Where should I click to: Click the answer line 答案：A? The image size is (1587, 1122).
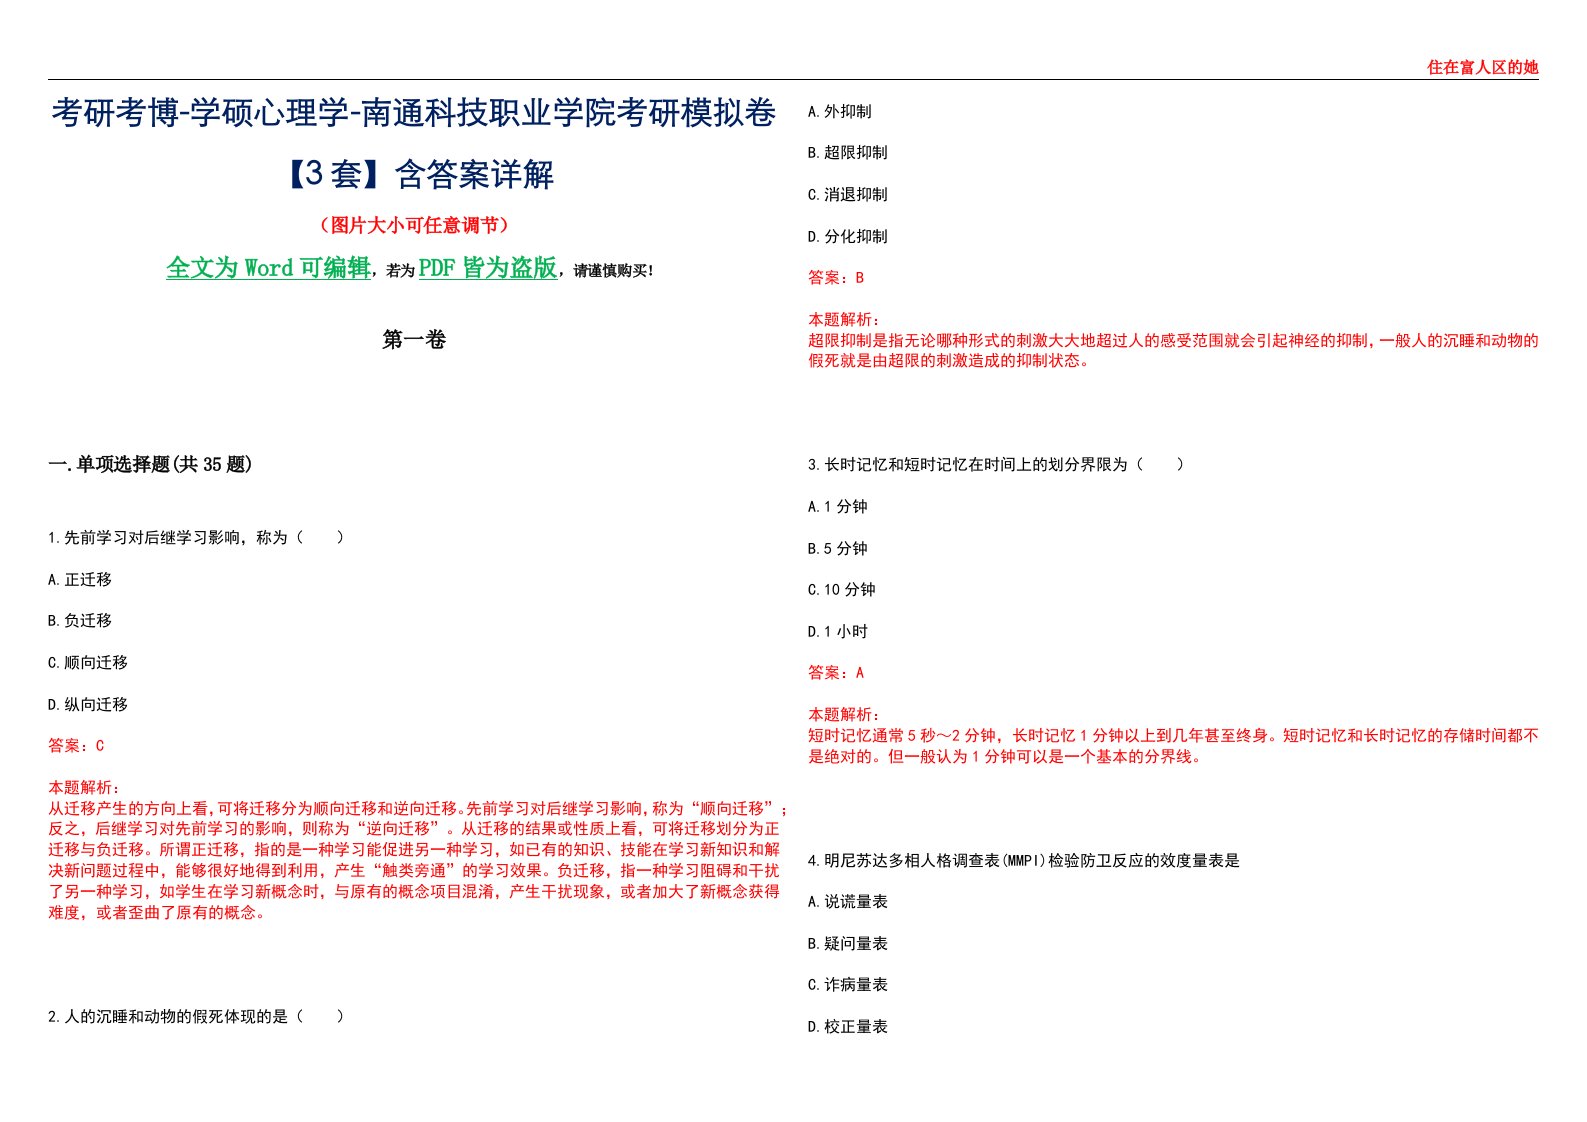[836, 673]
